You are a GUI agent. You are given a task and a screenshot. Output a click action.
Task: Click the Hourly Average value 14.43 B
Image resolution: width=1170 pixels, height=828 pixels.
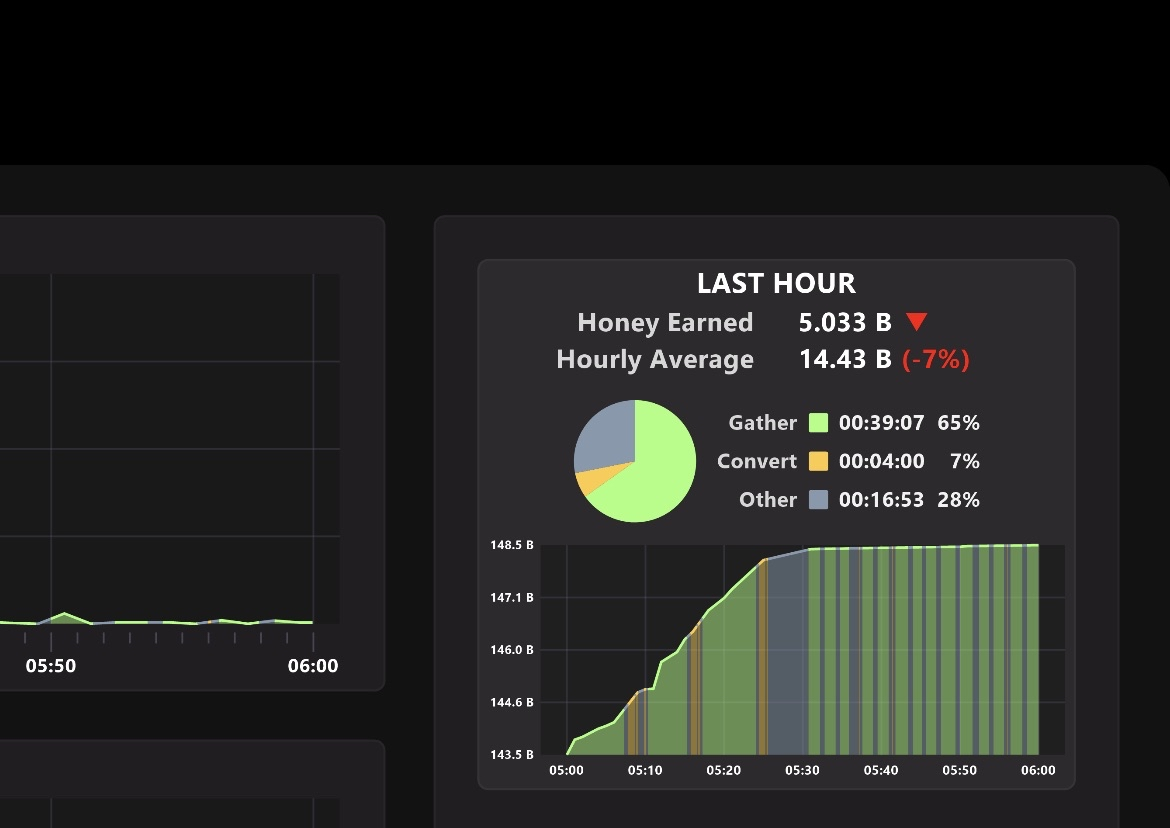coord(845,360)
